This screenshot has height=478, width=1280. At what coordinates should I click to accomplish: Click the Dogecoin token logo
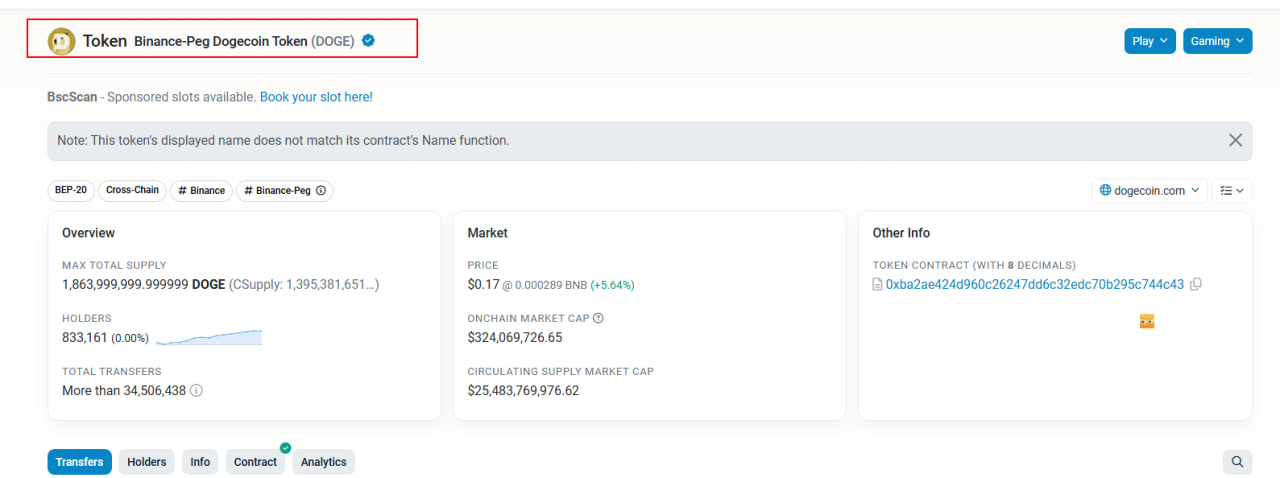(x=61, y=41)
